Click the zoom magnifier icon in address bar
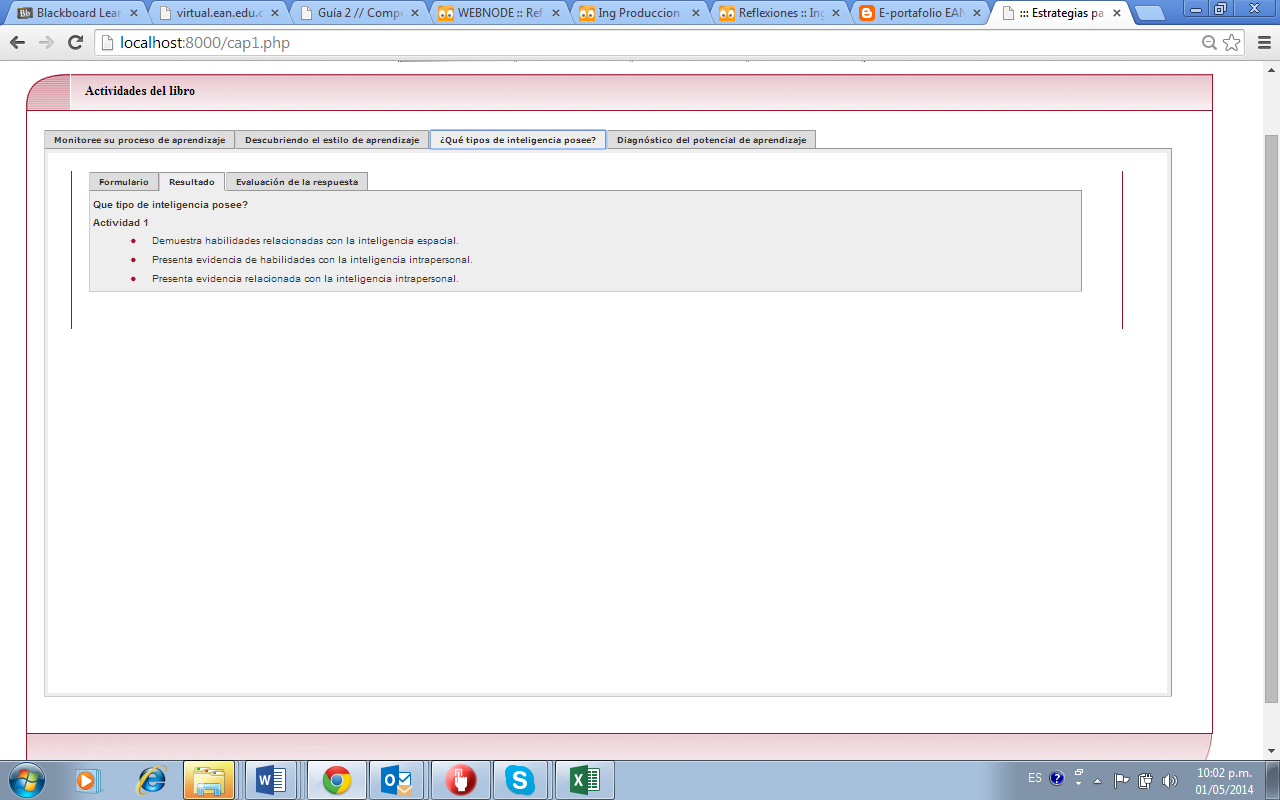Image resolution: width=1280 pixels, height=800 pixels. point(1209,43)
